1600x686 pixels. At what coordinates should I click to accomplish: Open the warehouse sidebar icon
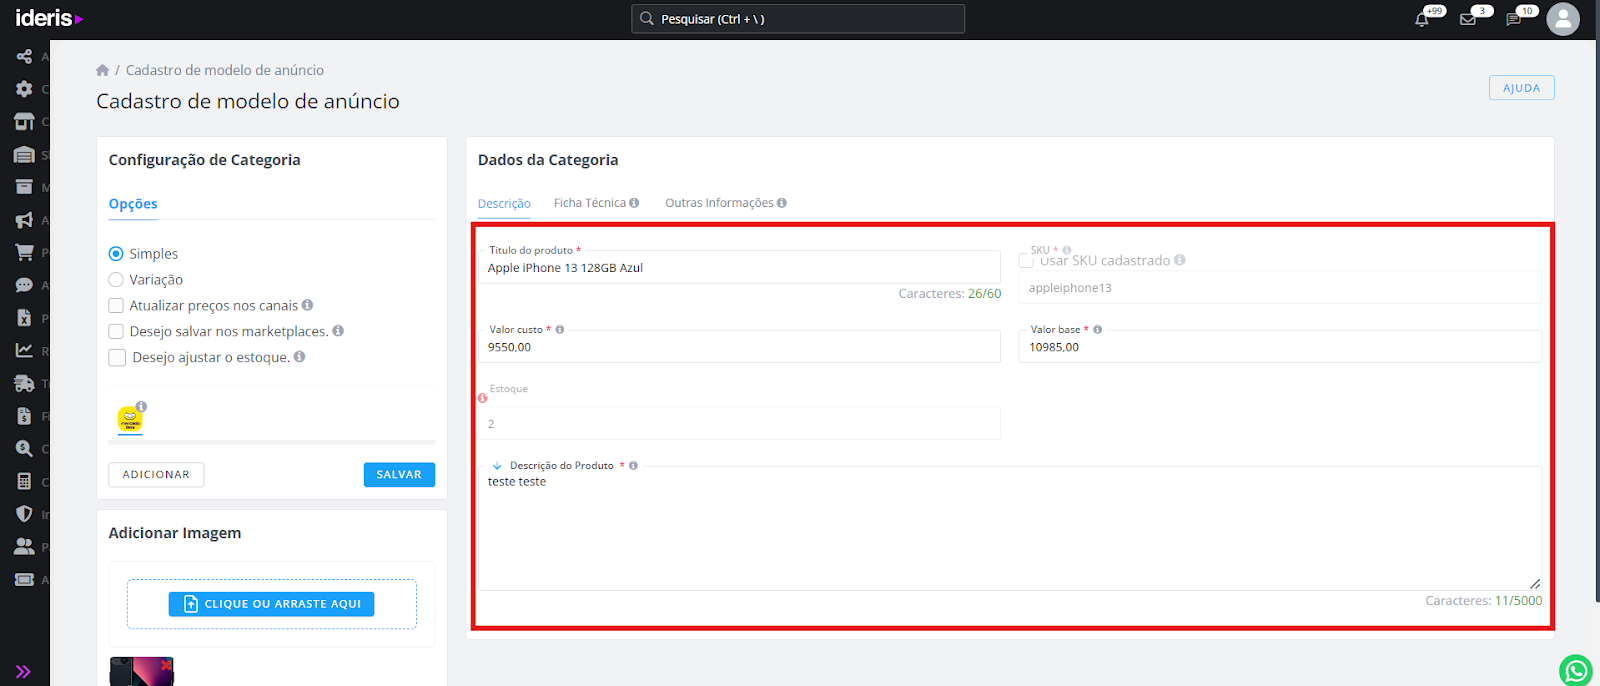(x=24, y=154)
